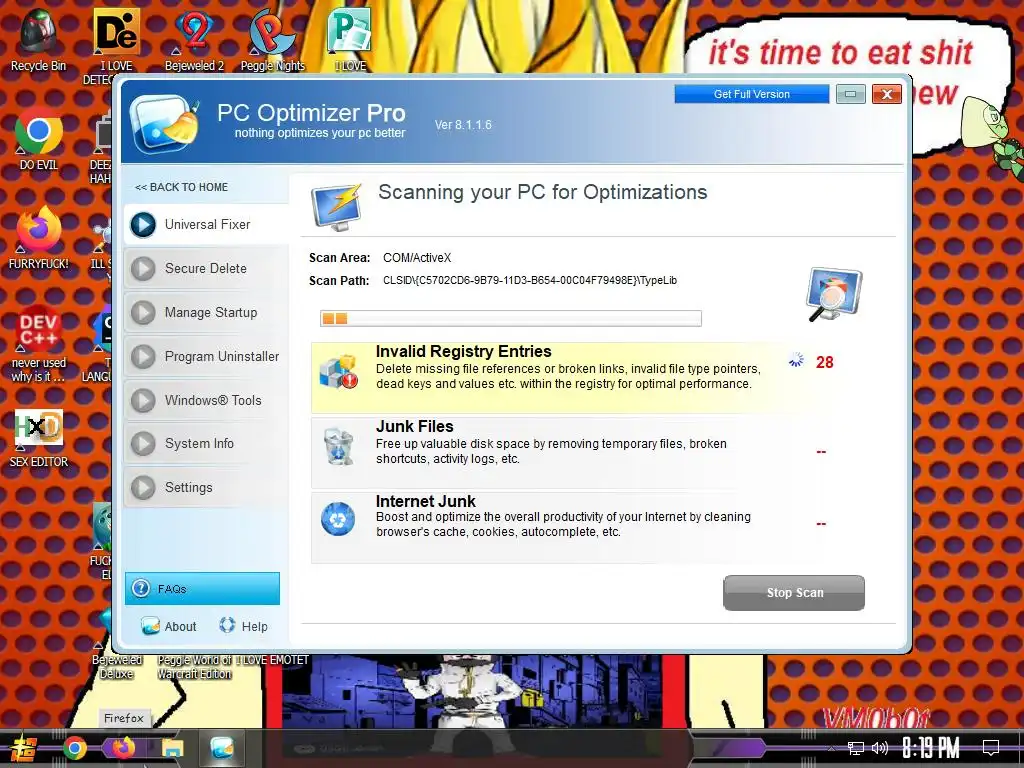Image resolution: width=1024 pixels, height=768 pixels.
Task: Click the Junk Files heading
Action: [x=415, y=426]
